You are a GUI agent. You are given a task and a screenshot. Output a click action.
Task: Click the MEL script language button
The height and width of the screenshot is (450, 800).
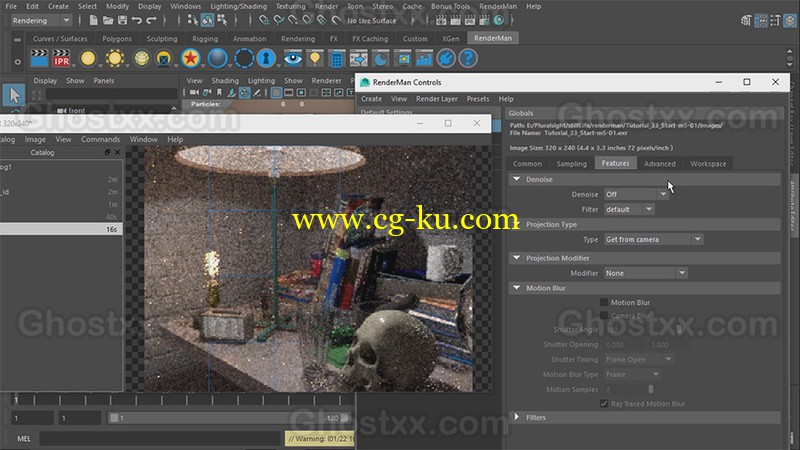24,439
